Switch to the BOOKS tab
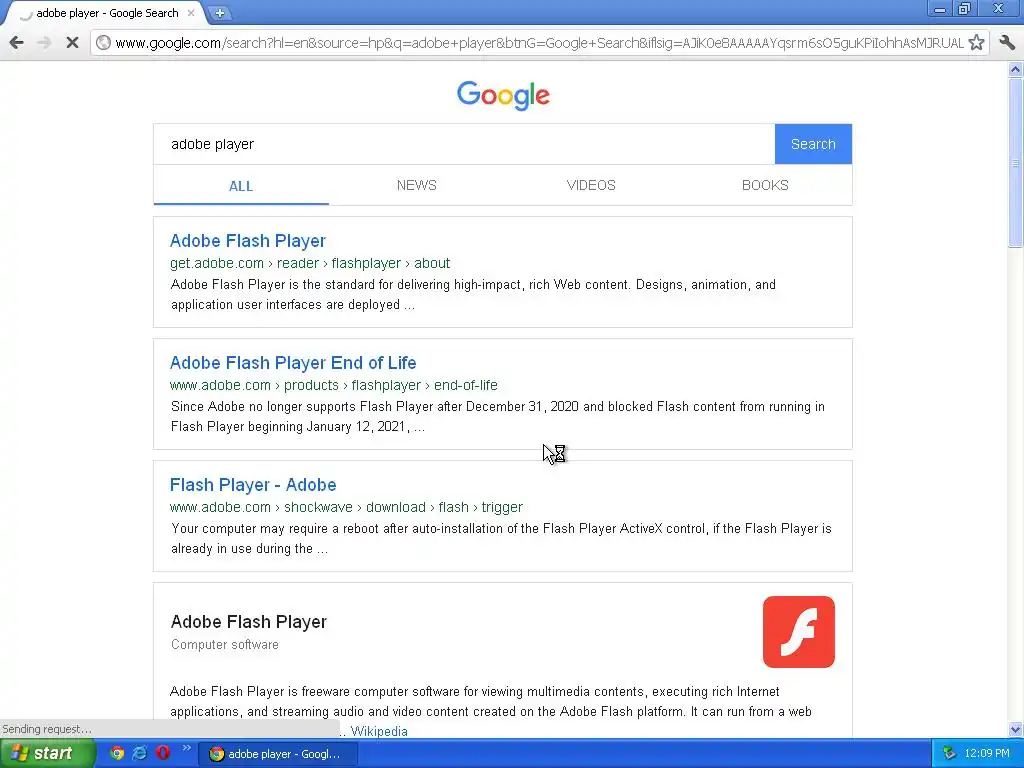 (765, 185)
